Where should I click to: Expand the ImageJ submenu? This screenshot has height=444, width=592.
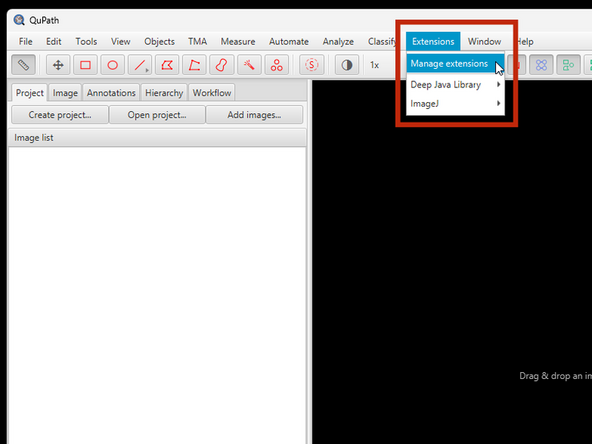click(x=455, y=103)
